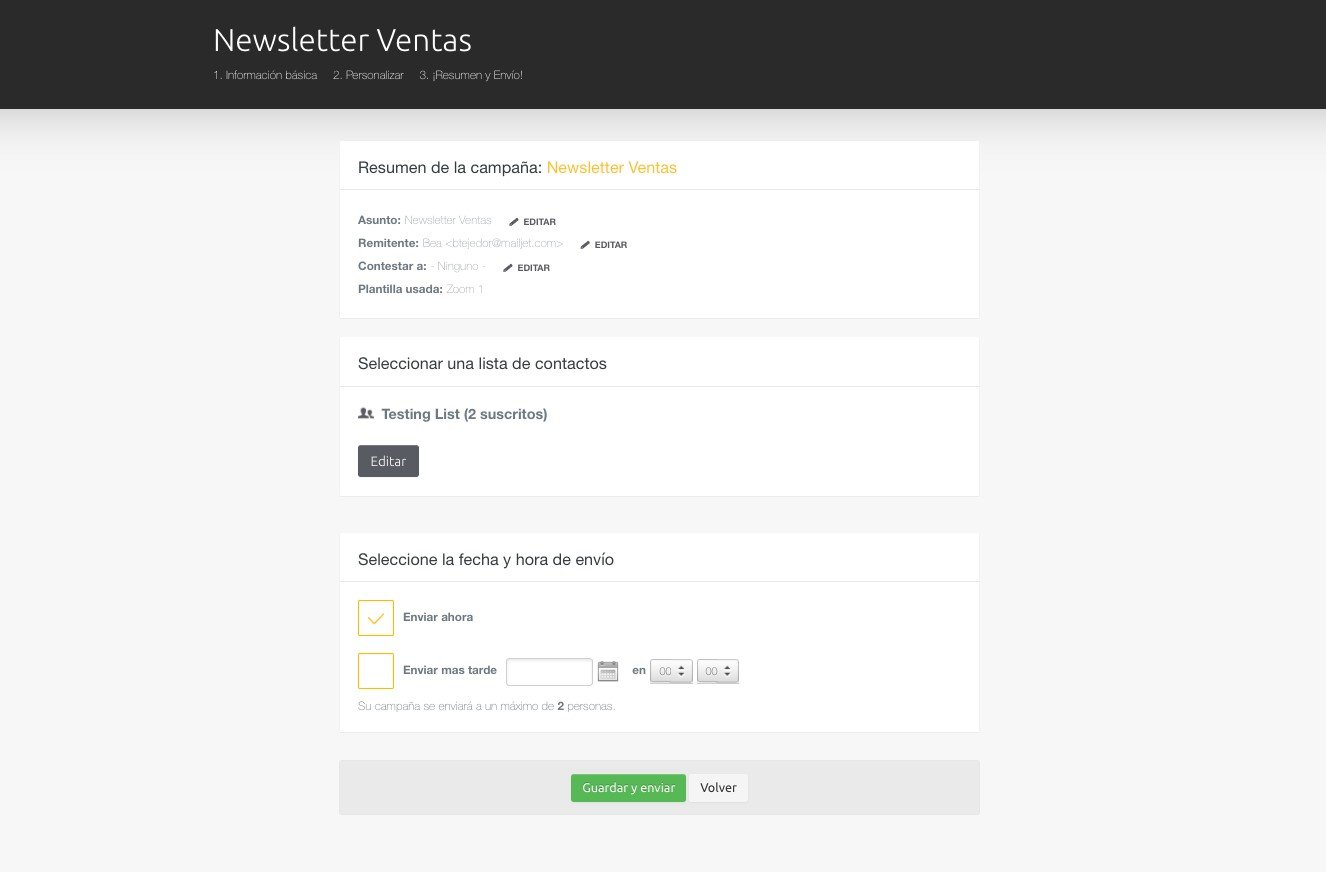1326x872 pixels.
Task: Enable the Enviar mas tarde checkbox
Action: 376,671
